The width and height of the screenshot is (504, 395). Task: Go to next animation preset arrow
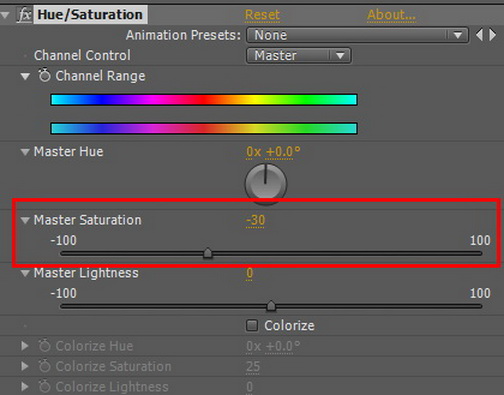coord(492,35)
